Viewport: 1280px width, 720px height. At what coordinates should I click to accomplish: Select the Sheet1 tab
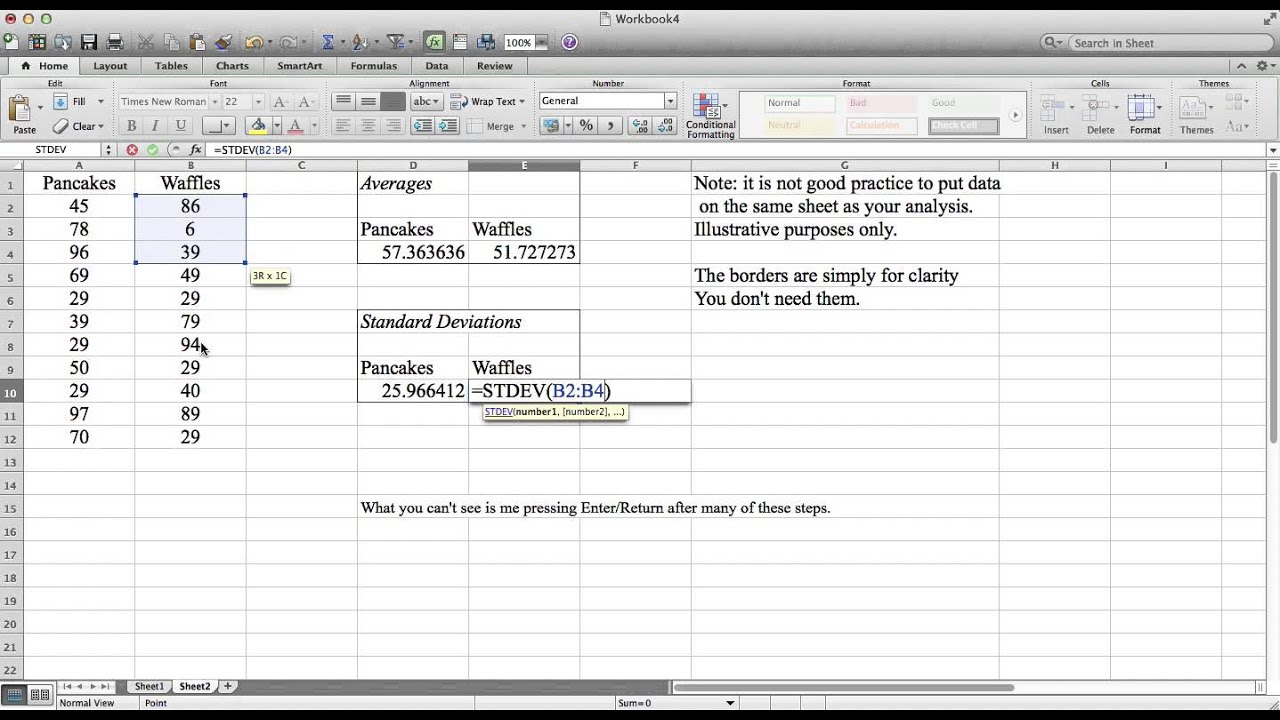click(149, 686)
